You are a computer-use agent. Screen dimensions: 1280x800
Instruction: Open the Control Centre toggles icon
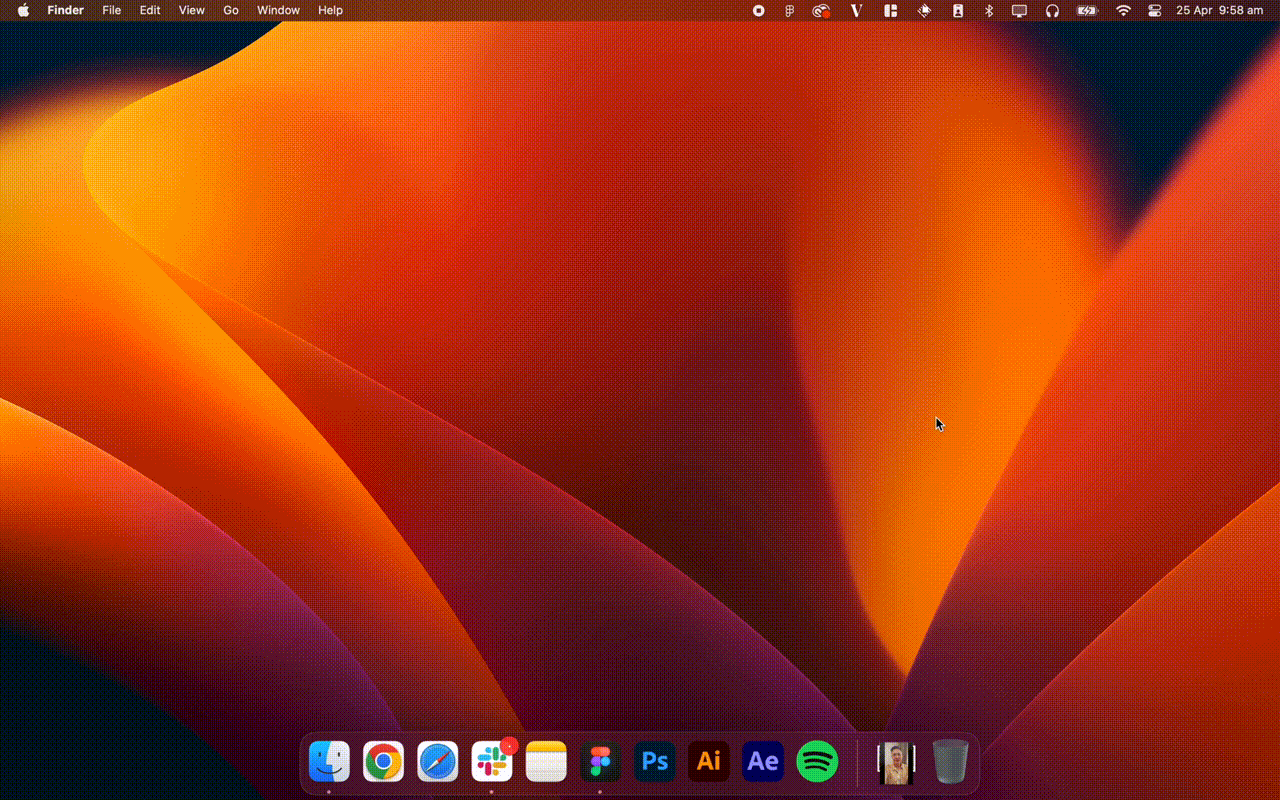tap(1154, 10)
